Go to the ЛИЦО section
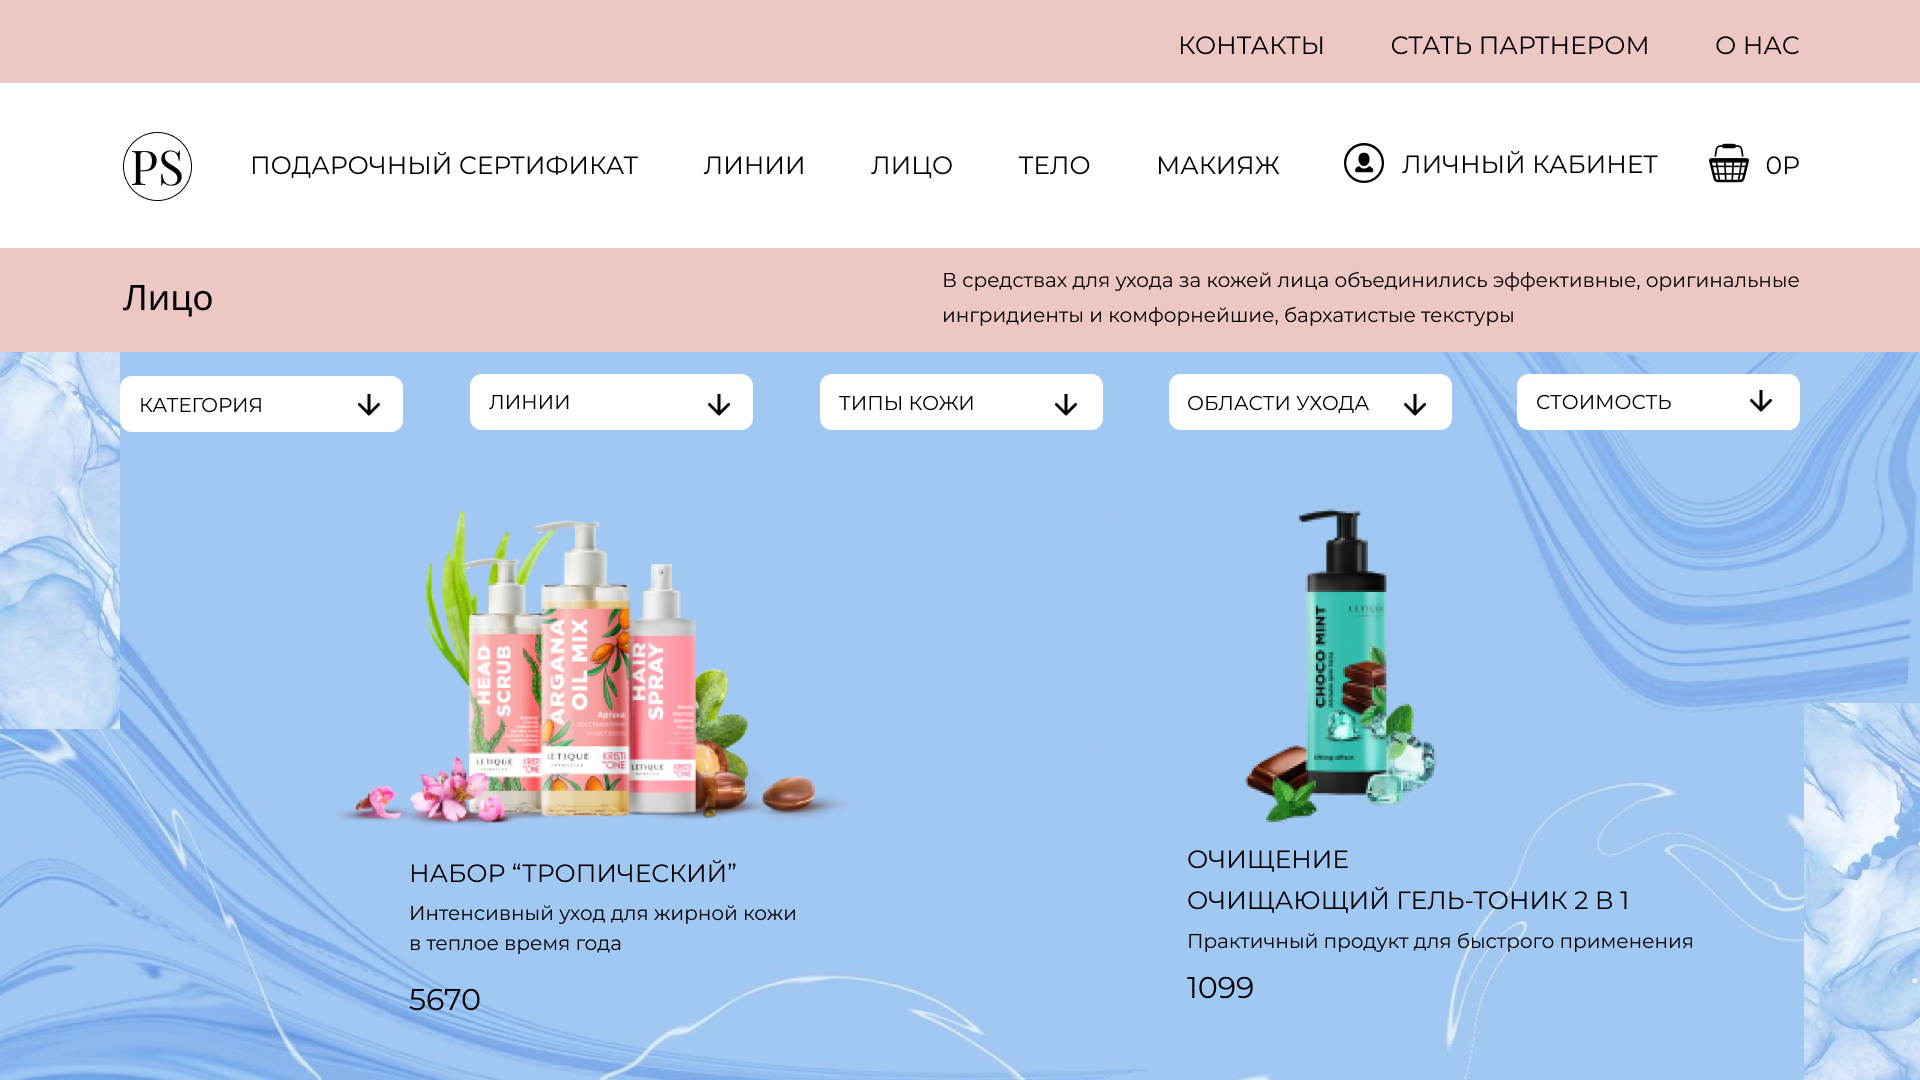Screen dimensions: 1920x1080 point(911,165)
